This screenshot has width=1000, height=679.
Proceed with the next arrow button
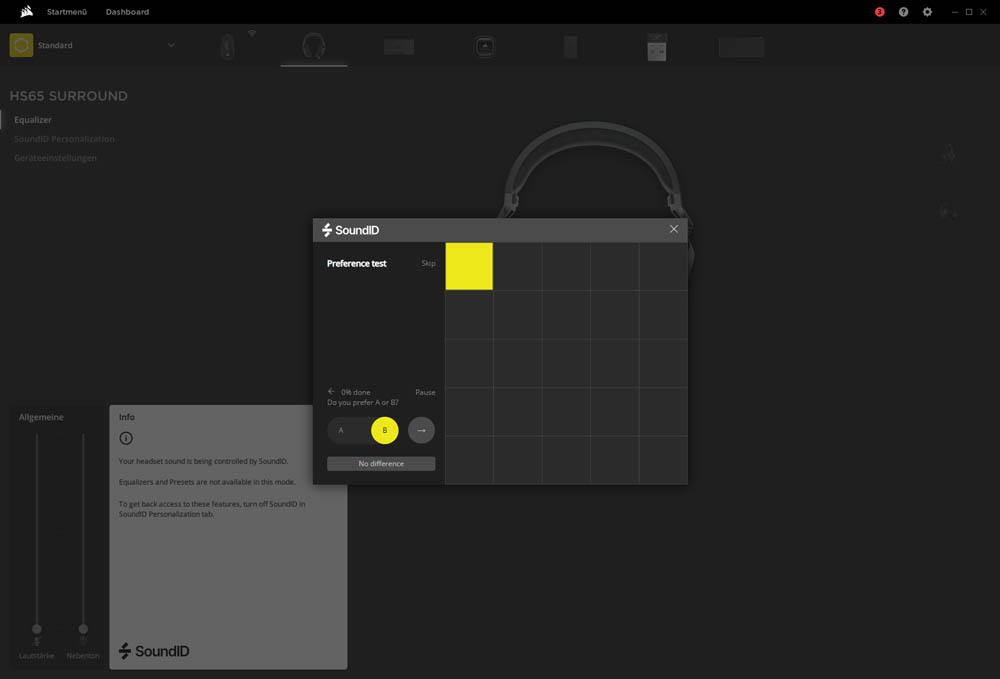[x=422, y=430]
